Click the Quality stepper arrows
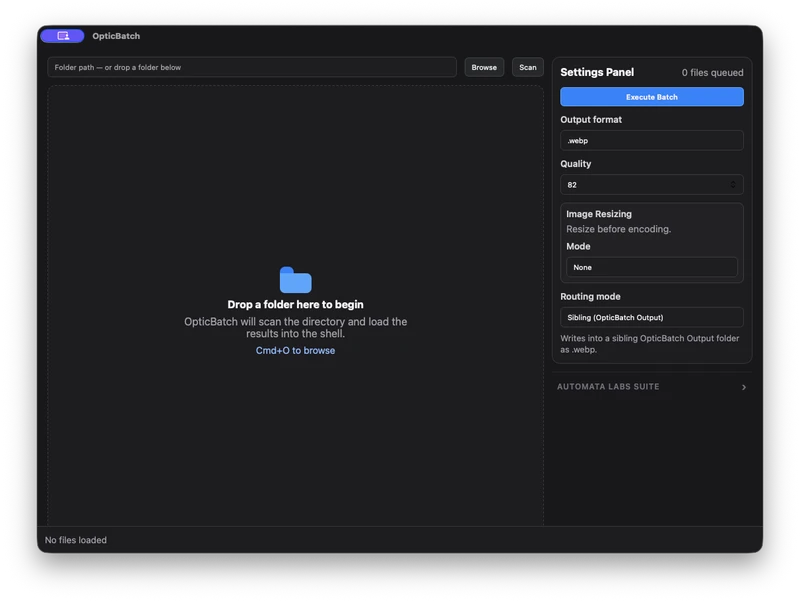800x602 pixels. [733, 185]
